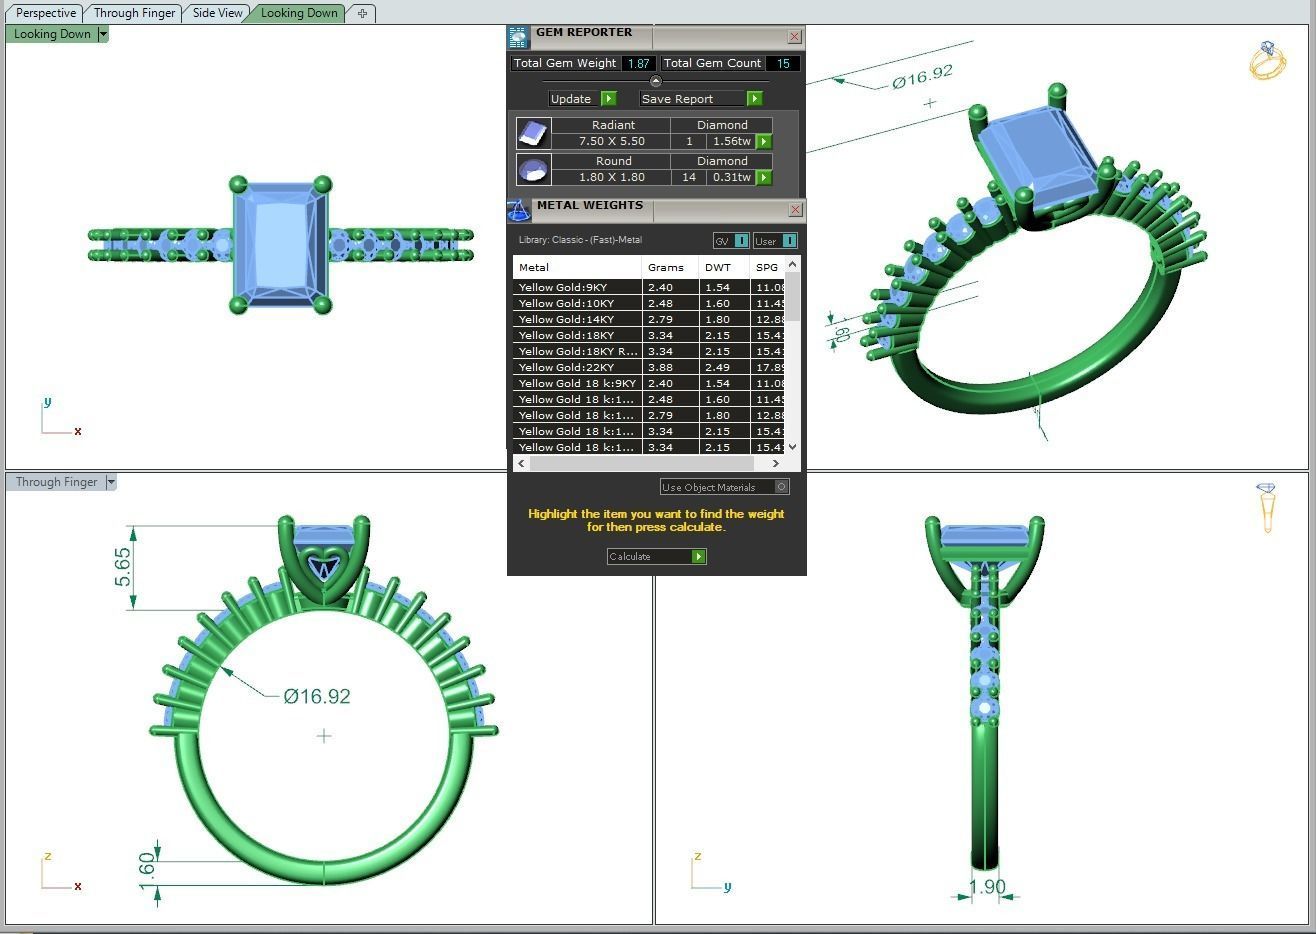Add a new viewport tab with plus

pyautogui.click(x=362, y=13)
